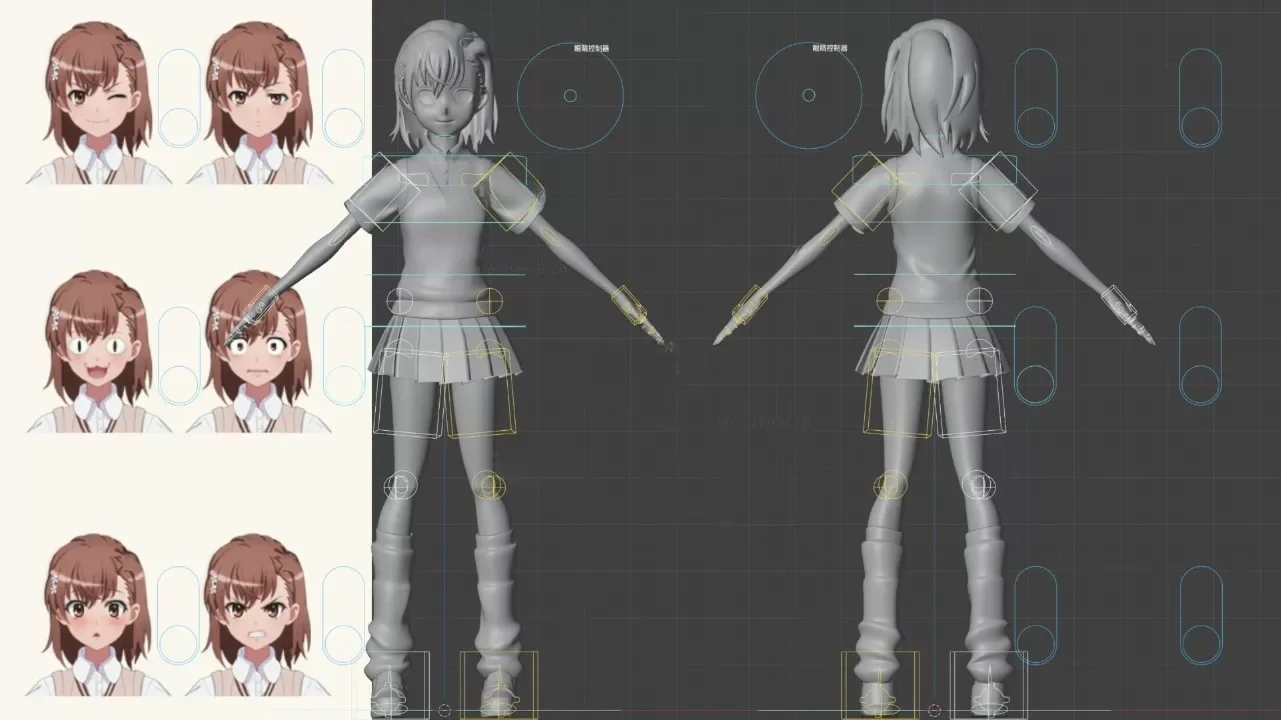Select the back-view white hip circle control
The width and height of the screenshot is (1281, 720).
coord(982,300)
